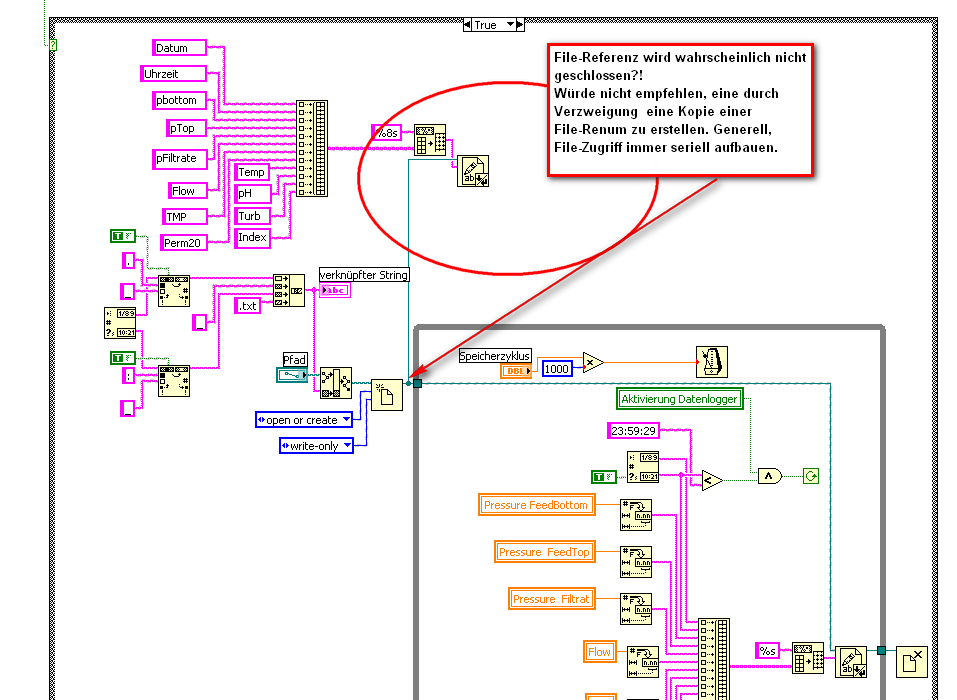Viewport: 957px width, 700px height.
Task: Click the Number To Fractional String node for Pressure FeedBottom
Action: click(636, 515)
